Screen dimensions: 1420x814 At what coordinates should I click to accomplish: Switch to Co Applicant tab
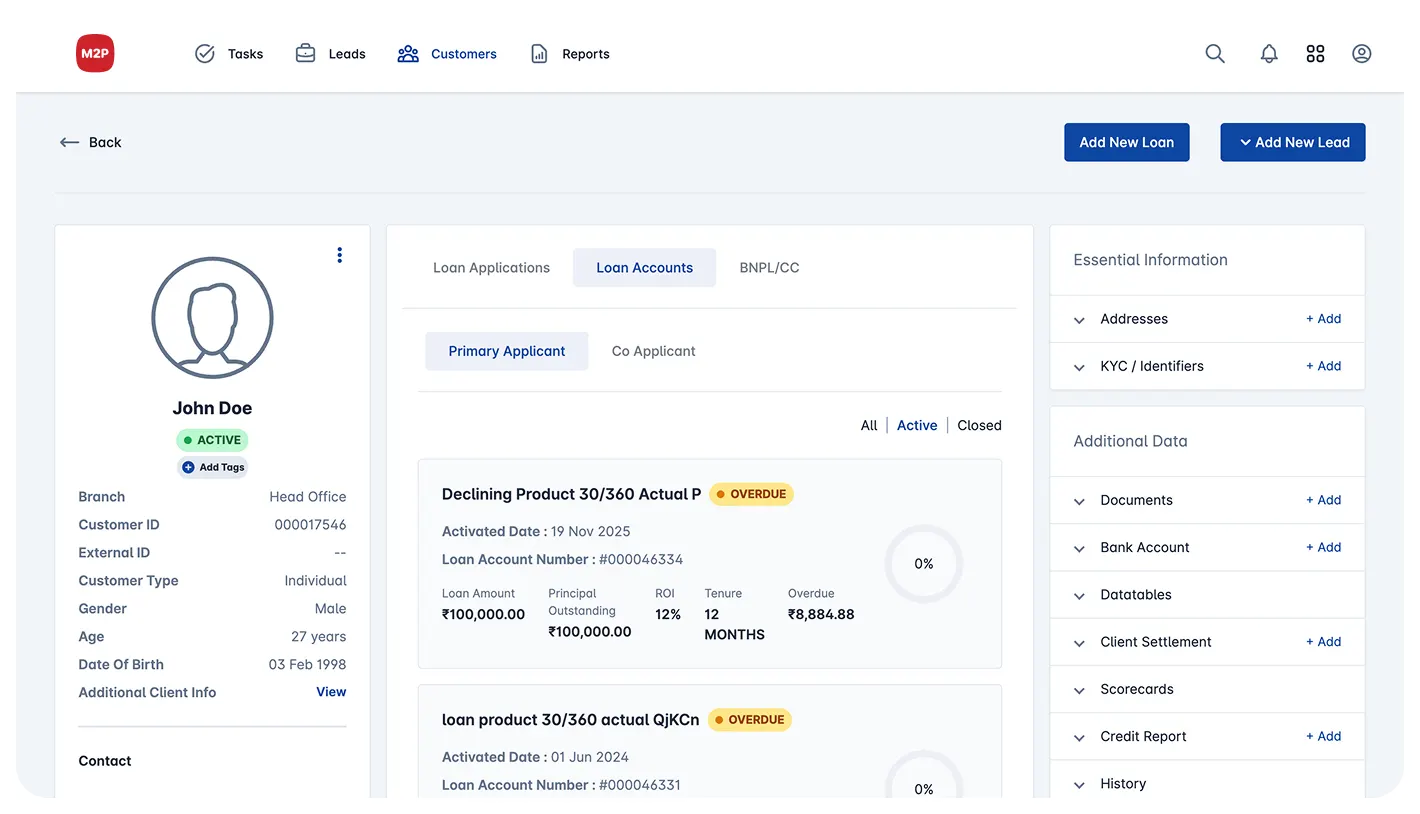[654, 351]
